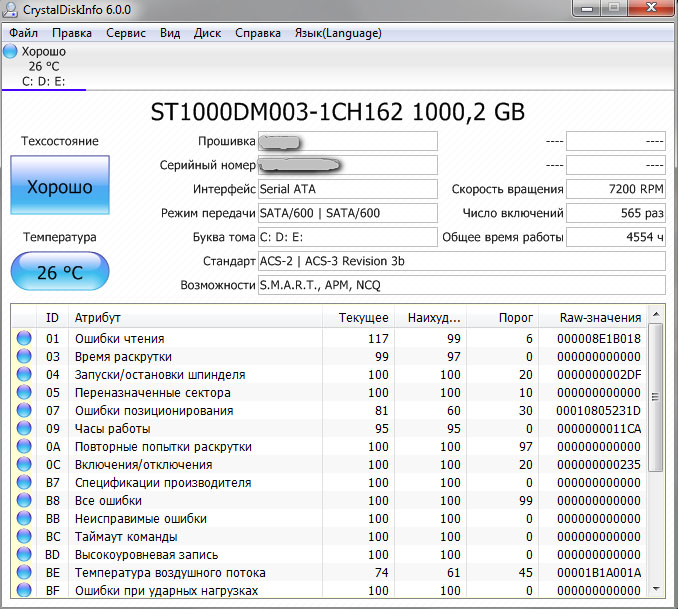Select the Ошибки чтения attribute text
The height and width of the screenshot is (609, 678).
coord(119,339)
